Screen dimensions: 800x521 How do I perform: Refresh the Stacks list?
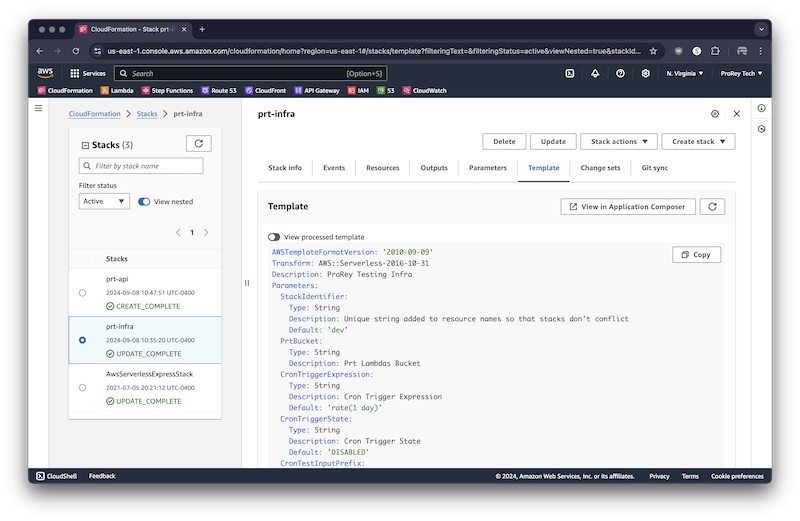[198, 144]
